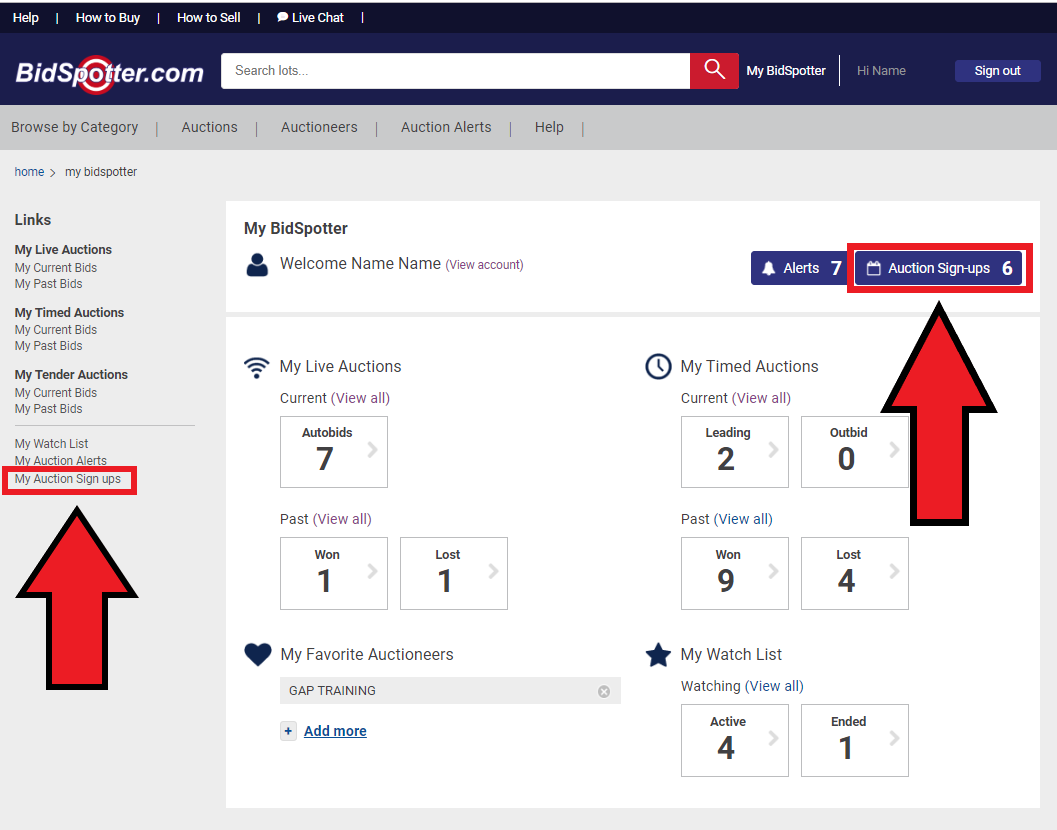View all current timed auctions
Screen dimensions: 1057x830
[x=762, y=398]
